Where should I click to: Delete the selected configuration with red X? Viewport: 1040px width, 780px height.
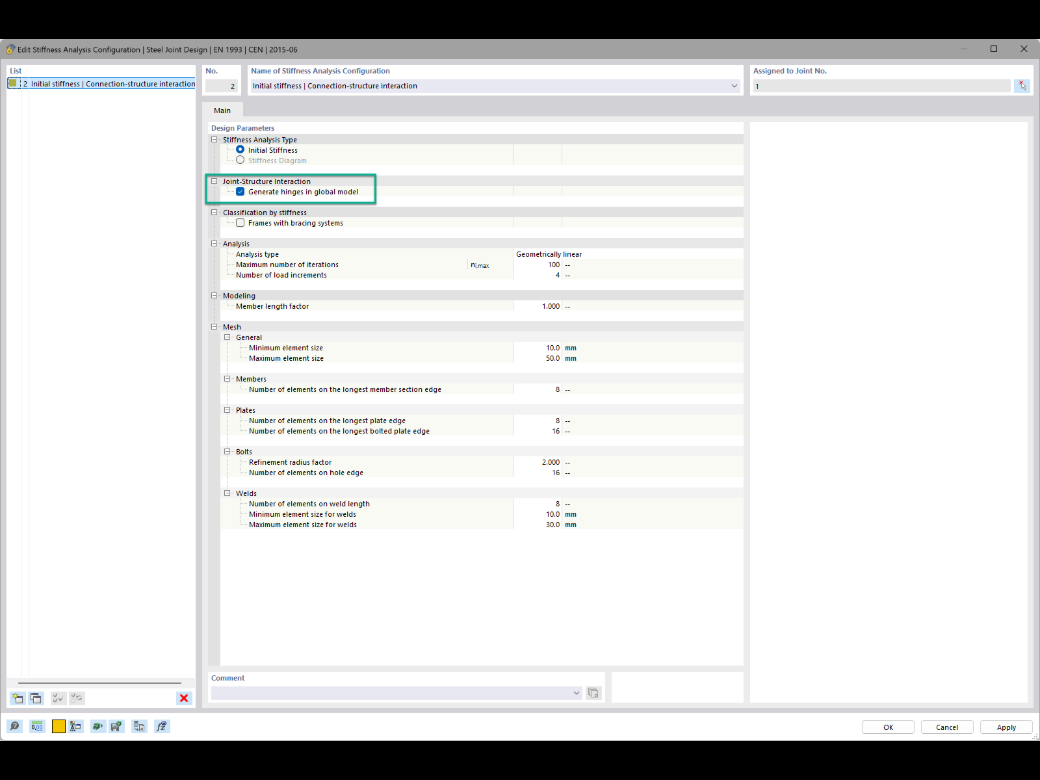point(184,698)
